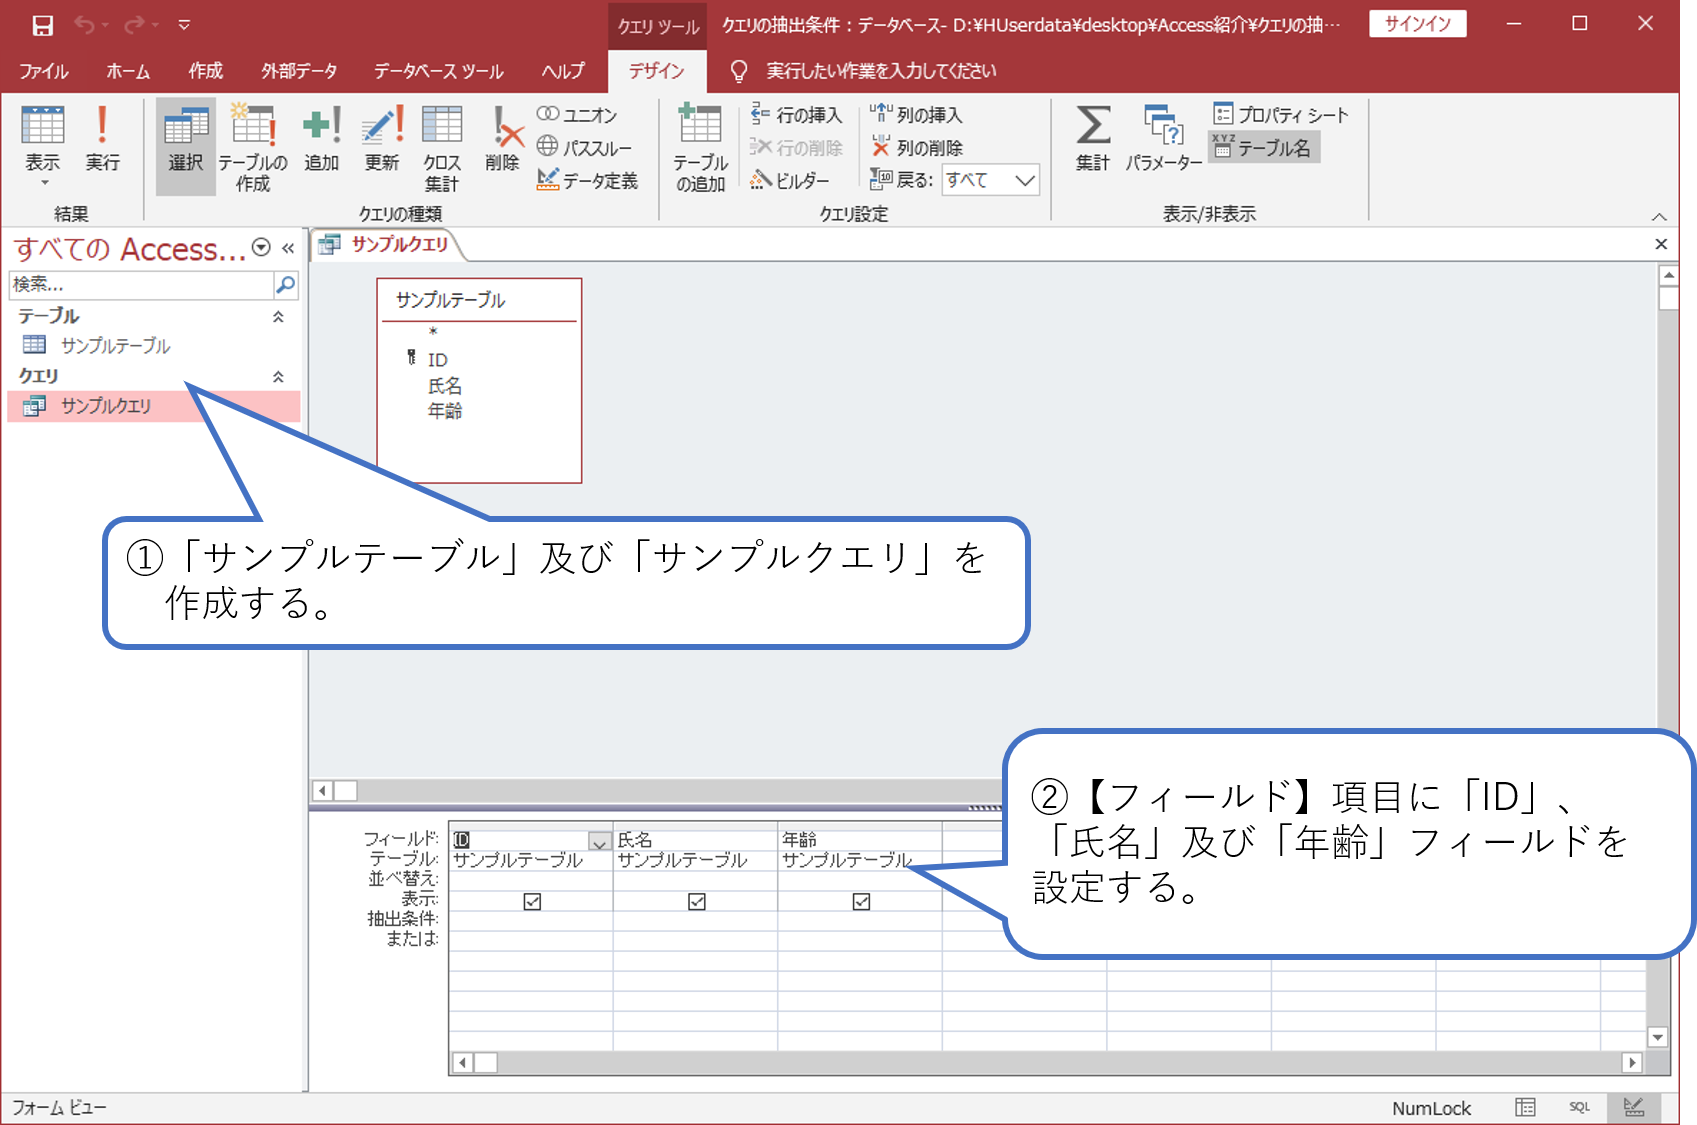Viewport: 1697px width, 1125px height.
Task: Add a table using テーブルの追加
Action: coord(700,145)
